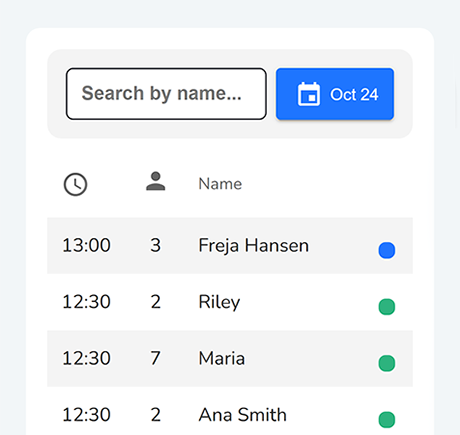Click green status dot for Maria
Viewport: 460px width, 435px height.
[387, 363]
